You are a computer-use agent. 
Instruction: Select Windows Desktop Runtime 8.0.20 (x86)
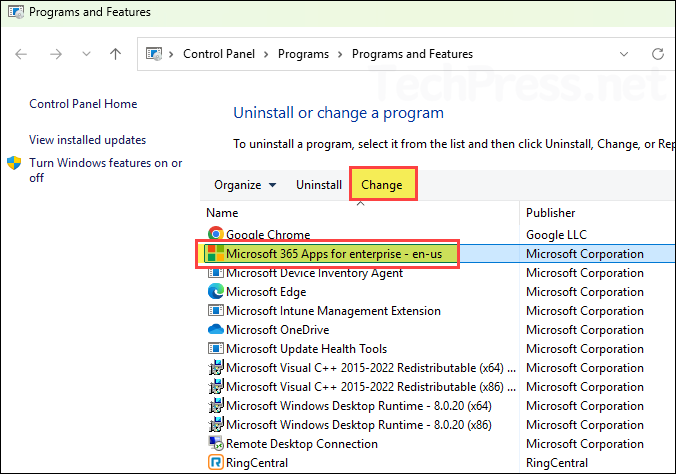pyautogui.click(x=359, y=425)
